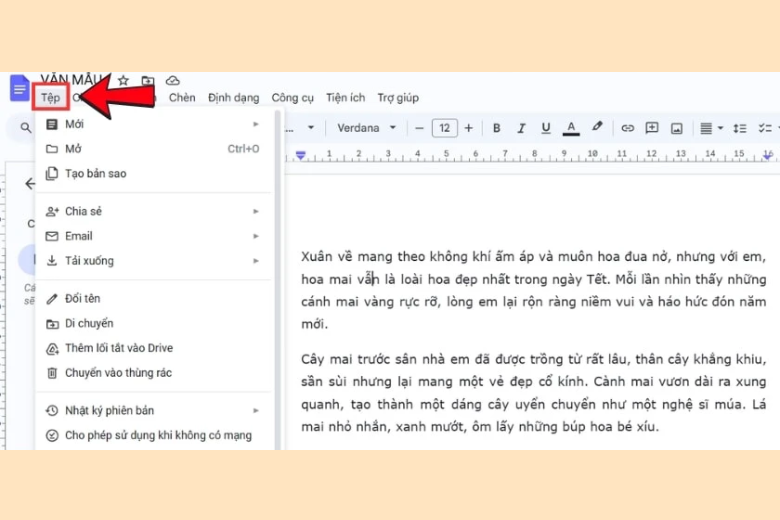
Task: Toggle italic formatting
Action: (x=521, y=128)
